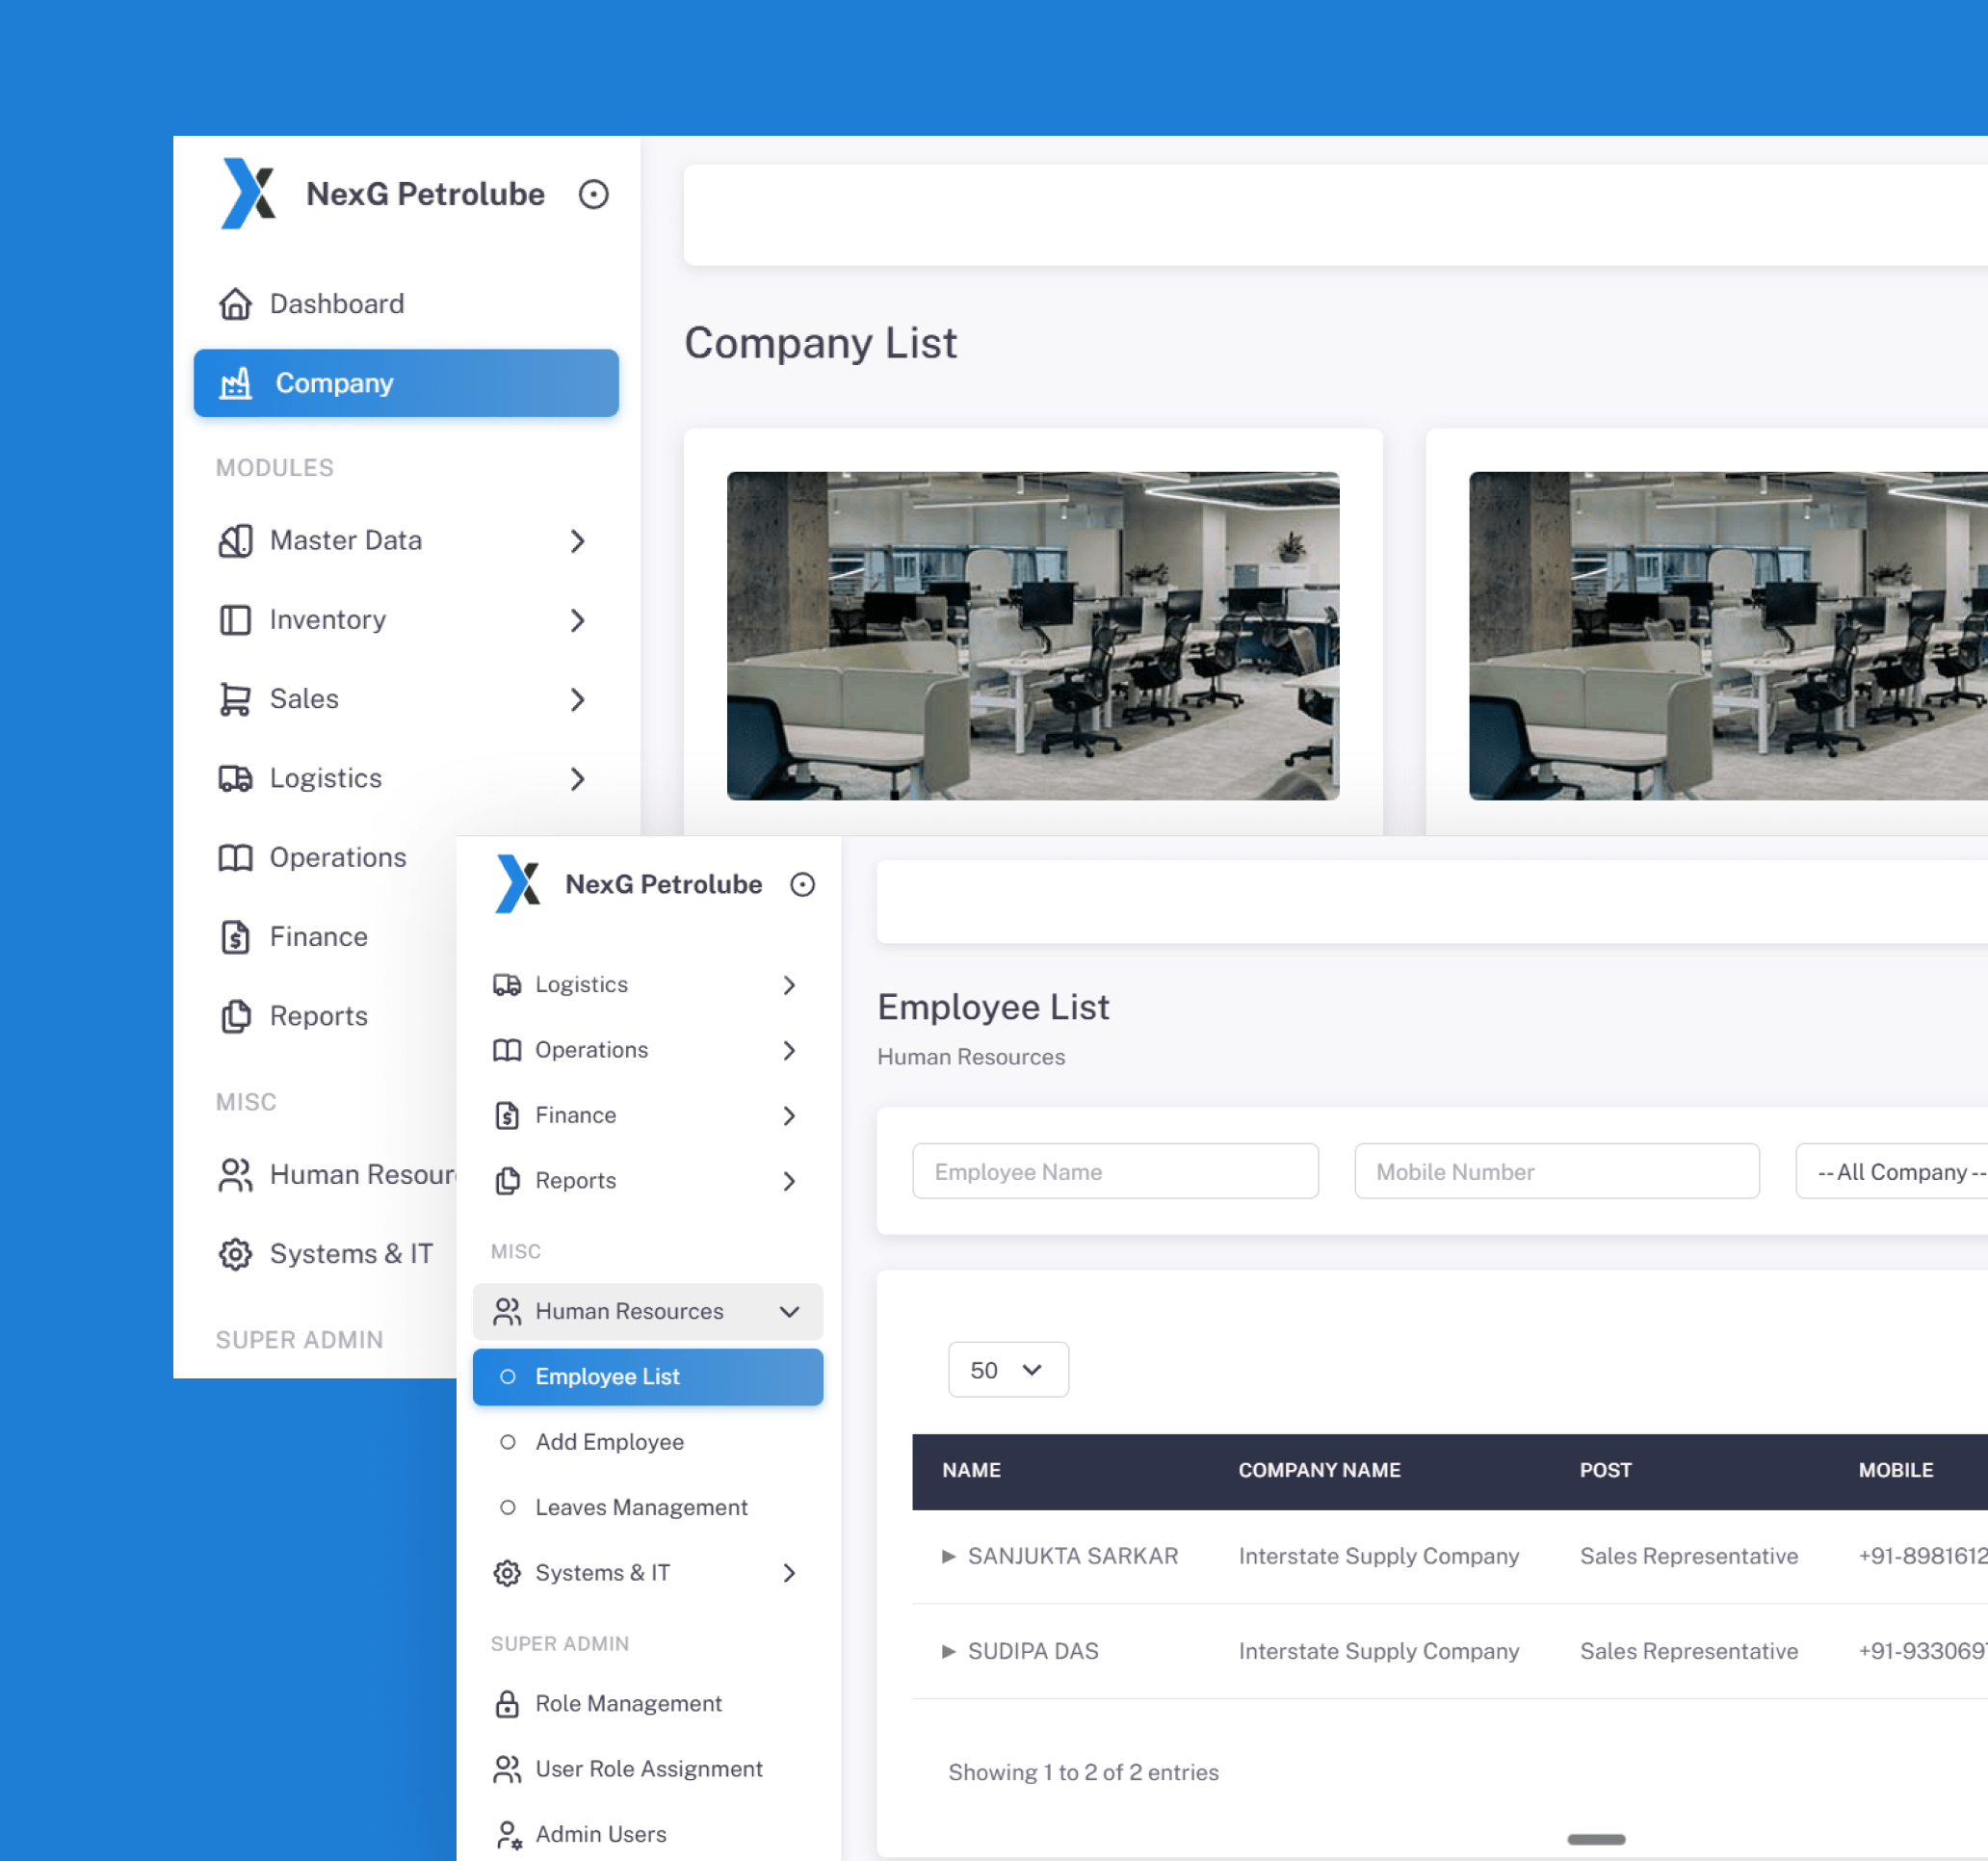Image resolution: width=1988 pixels, height=1861 pixels.
Task: Select the Systems & IT gear icon
Action: click(x=236, y=1253)
